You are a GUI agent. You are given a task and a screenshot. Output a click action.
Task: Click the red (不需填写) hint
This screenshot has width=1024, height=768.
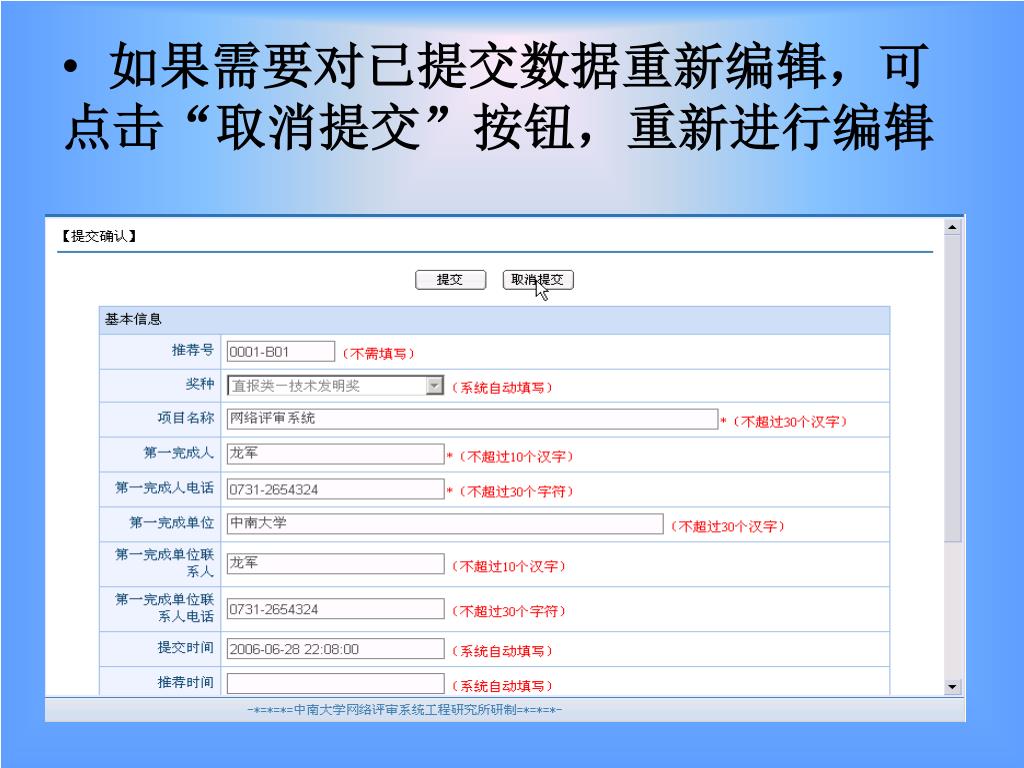coord(378,354)
